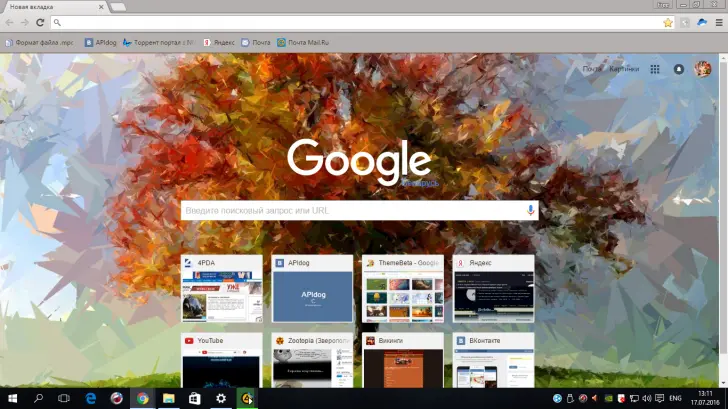728x409 pixels.
Task: Open the "Яндекс" bookmark in the bookmarks bar
Action: 220,42
